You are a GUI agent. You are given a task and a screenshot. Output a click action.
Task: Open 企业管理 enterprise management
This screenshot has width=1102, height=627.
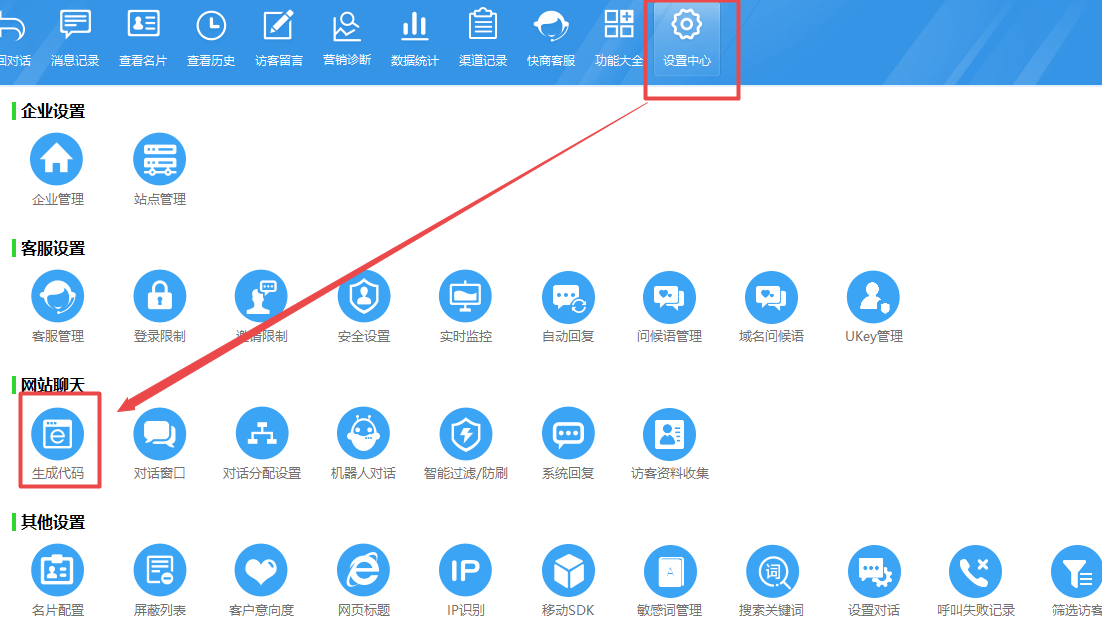tap(57, 159)
